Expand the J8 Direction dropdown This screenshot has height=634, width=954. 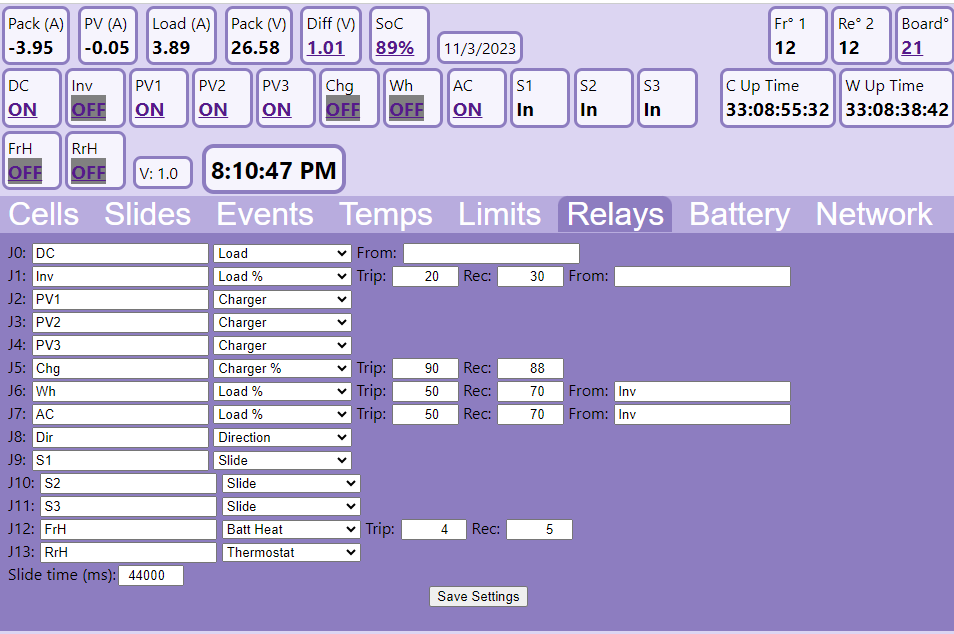[x=282, y=437]
